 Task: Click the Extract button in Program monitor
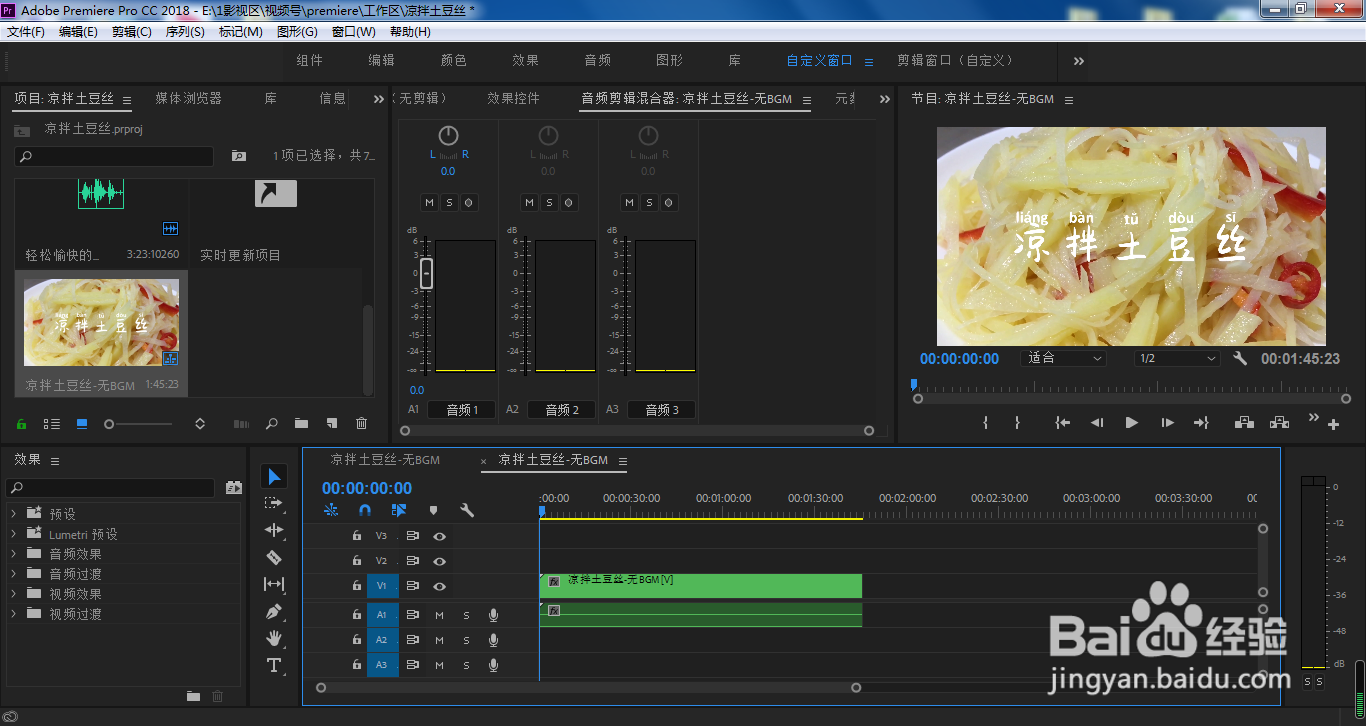(1279, 423)
